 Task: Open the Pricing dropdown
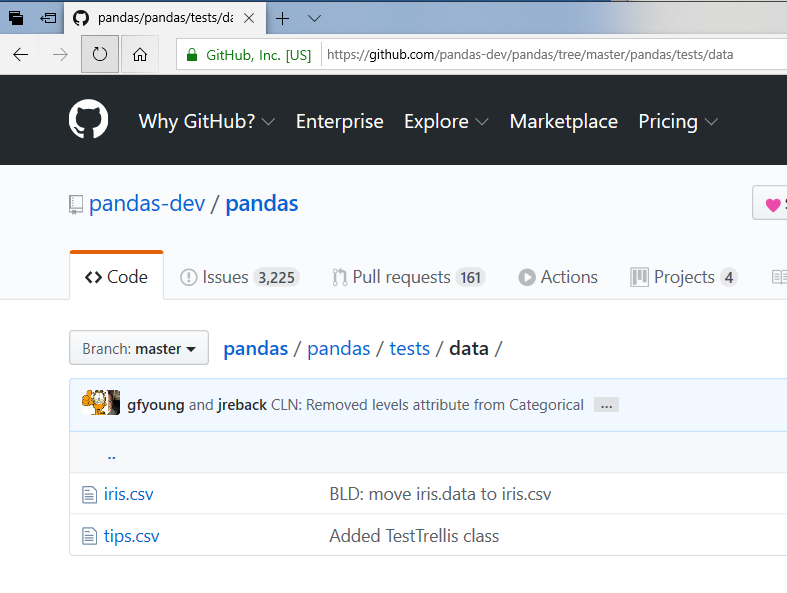coord(678,121)
